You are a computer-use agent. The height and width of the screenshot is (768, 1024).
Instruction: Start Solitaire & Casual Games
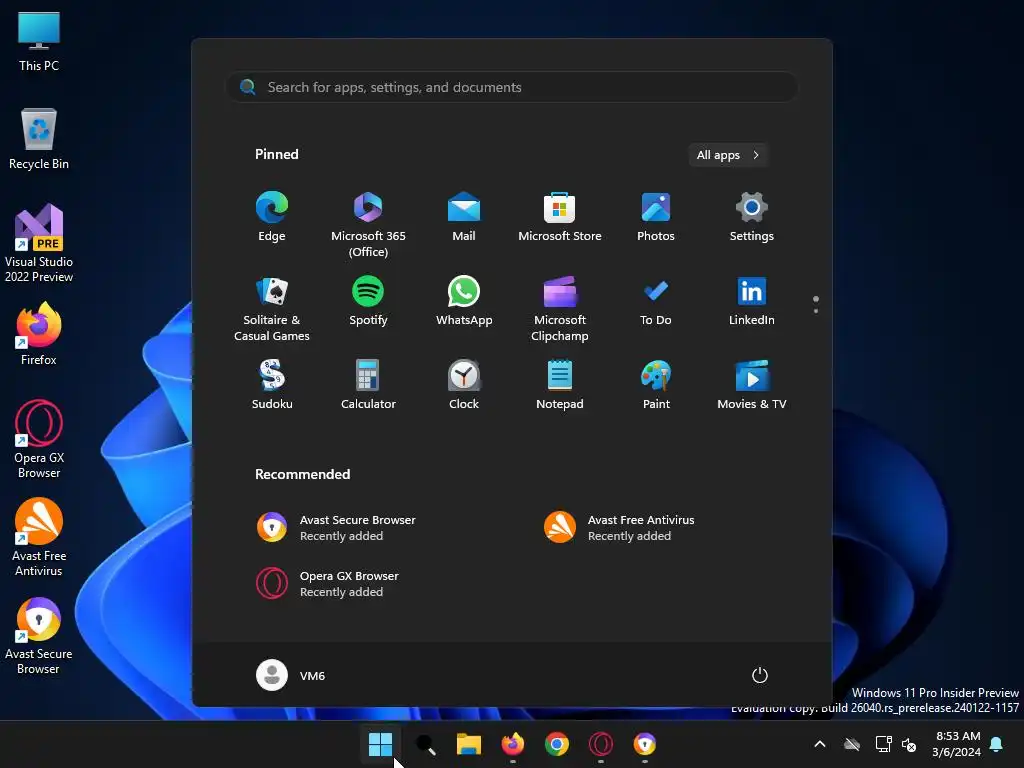272,309
